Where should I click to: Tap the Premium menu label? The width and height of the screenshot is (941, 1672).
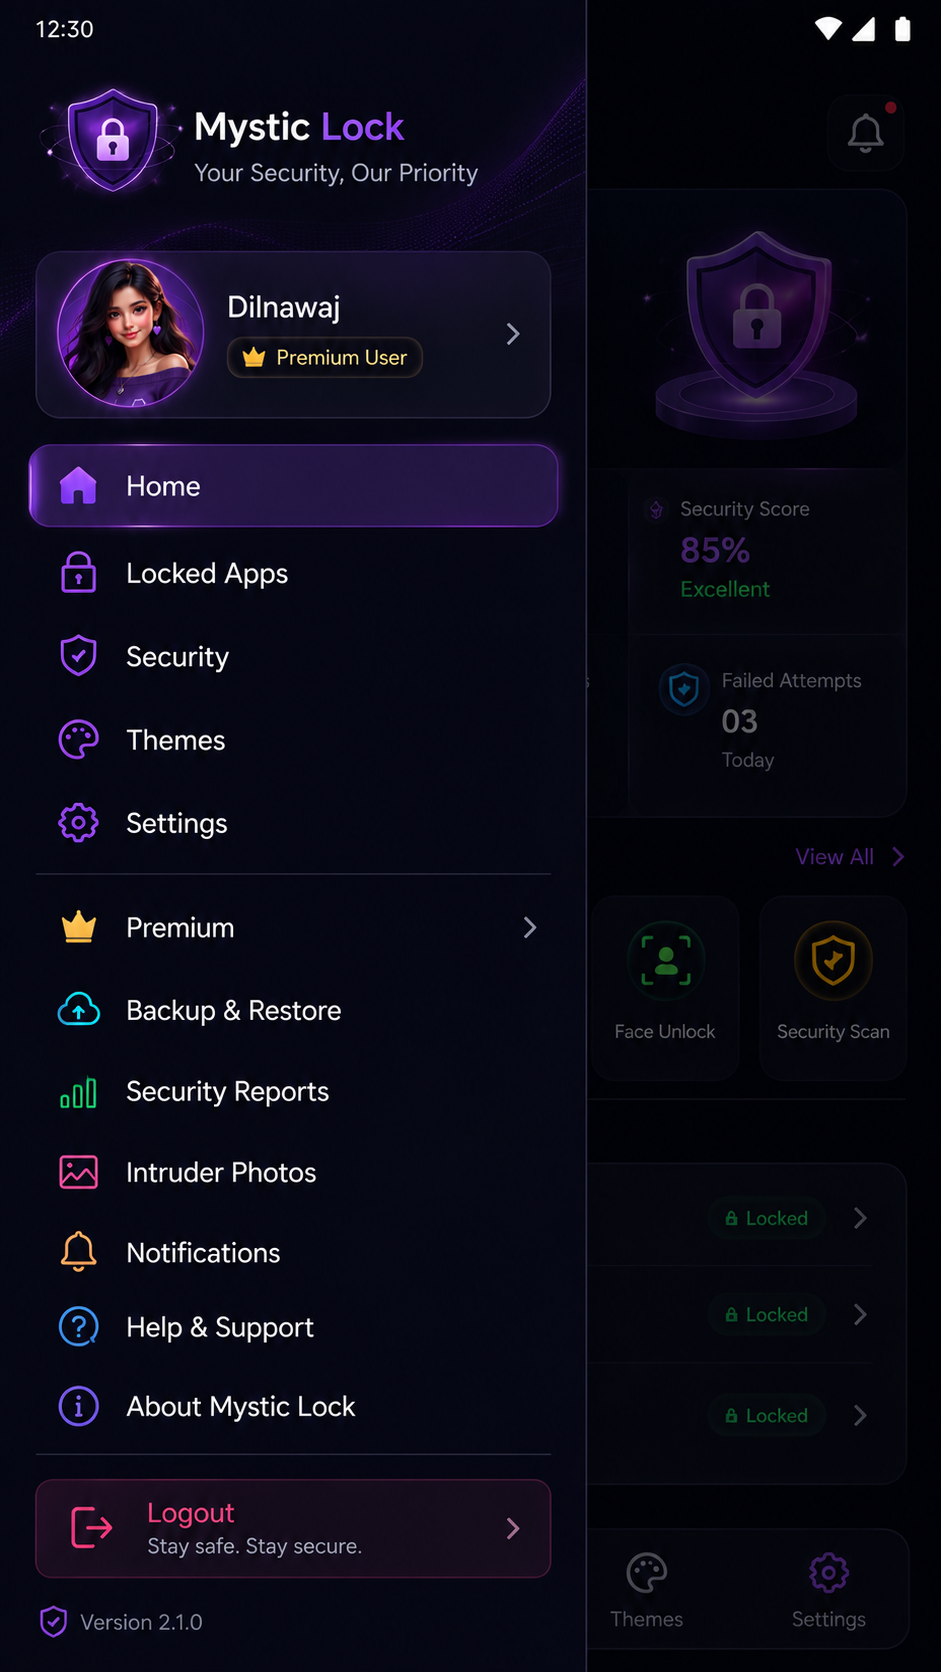tap(180, 928)
